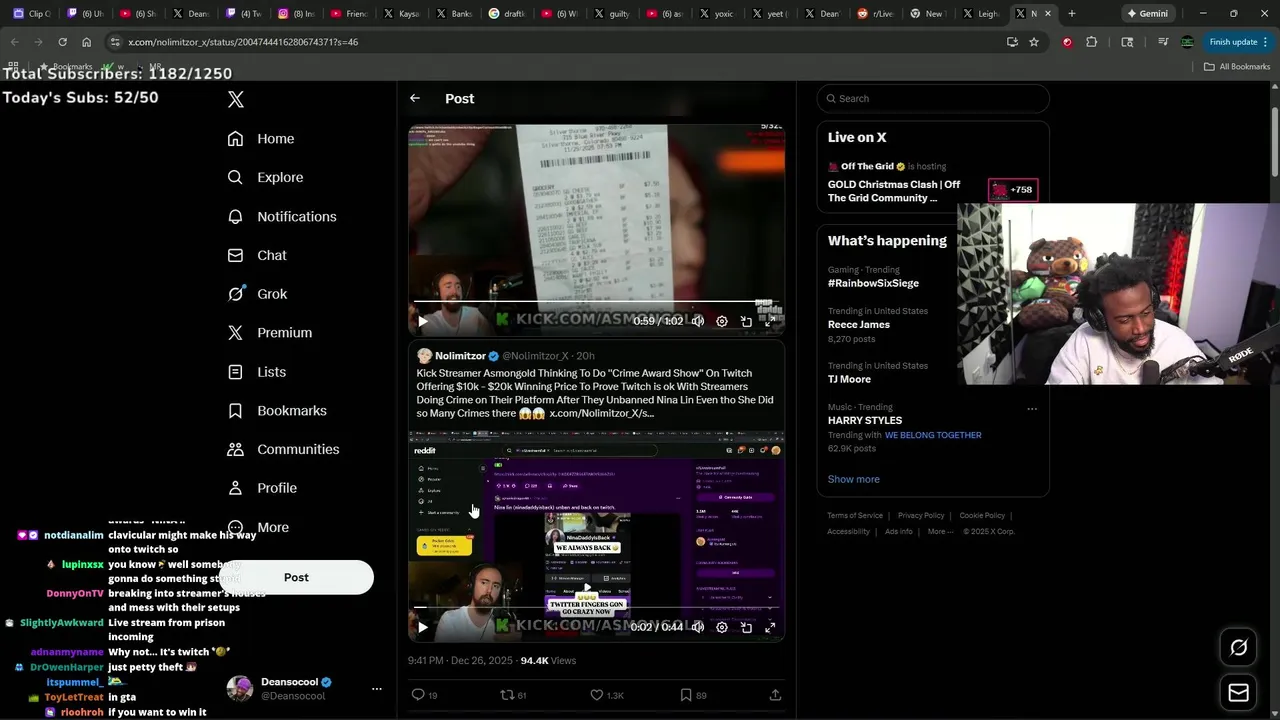Expand the footer More dropdown

940,531
